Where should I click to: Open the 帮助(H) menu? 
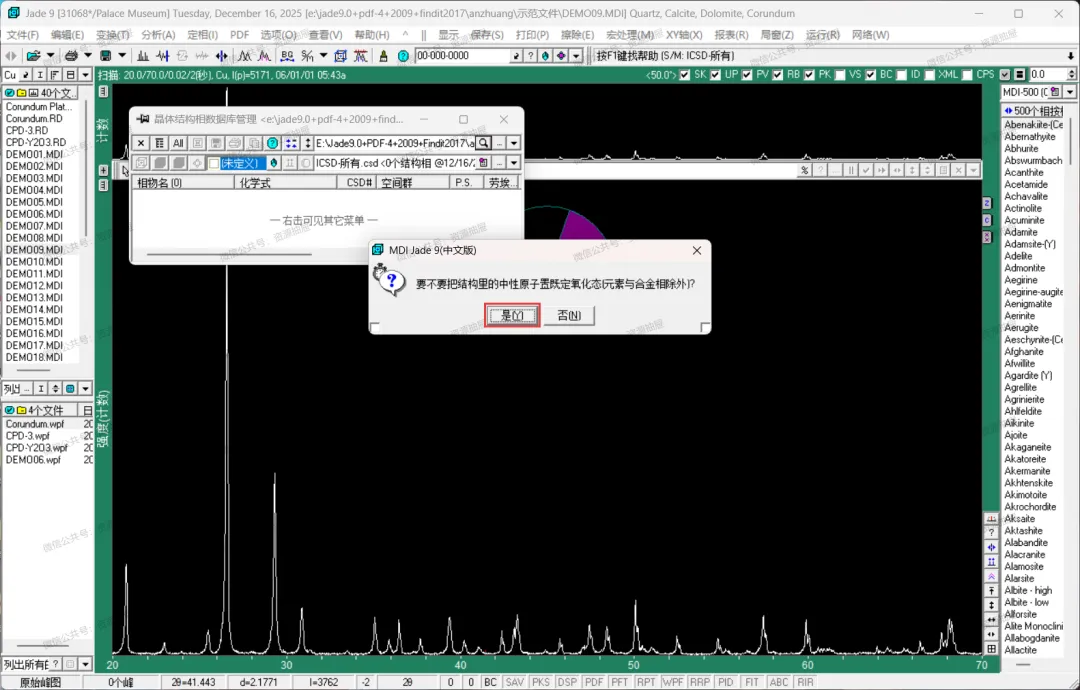(x=372, y=34)
